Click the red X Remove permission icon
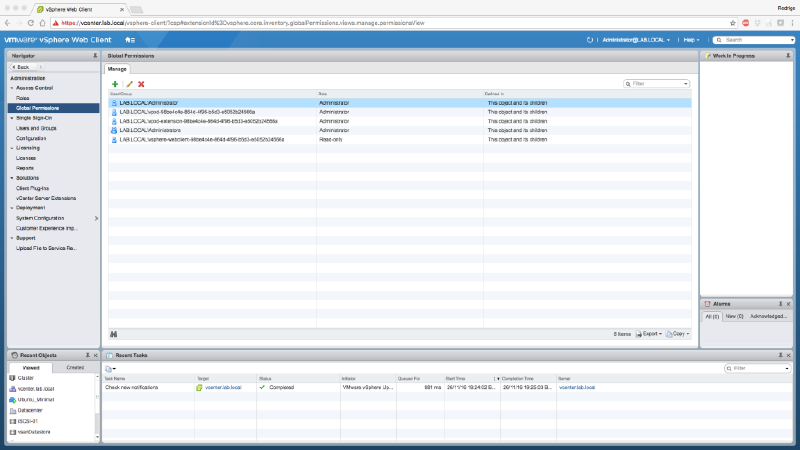 [141, 84]
